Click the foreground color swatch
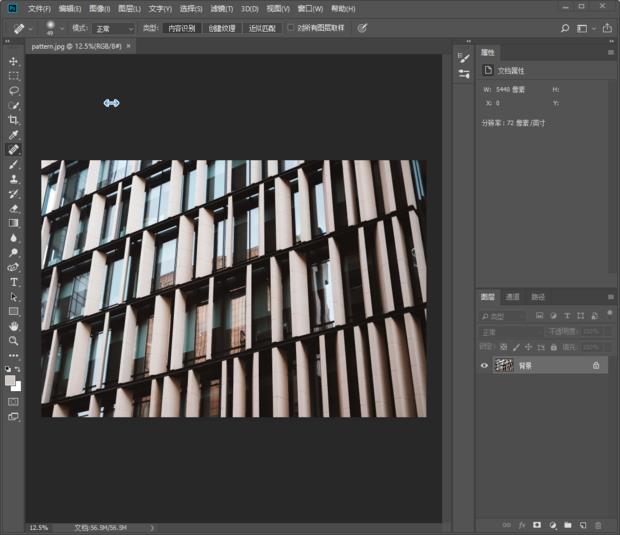Viewport: 620px width, 535px height. click(x=11, y=380)
